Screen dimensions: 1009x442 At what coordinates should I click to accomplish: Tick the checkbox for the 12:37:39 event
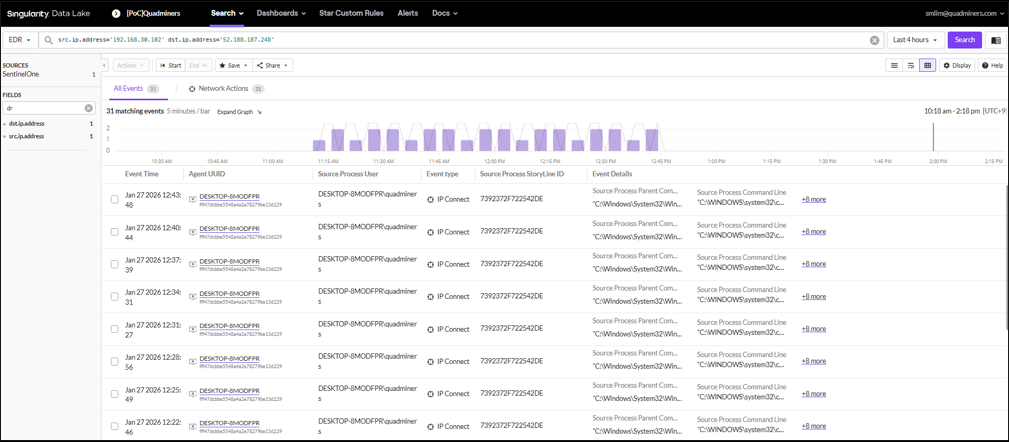click(115, 264)
